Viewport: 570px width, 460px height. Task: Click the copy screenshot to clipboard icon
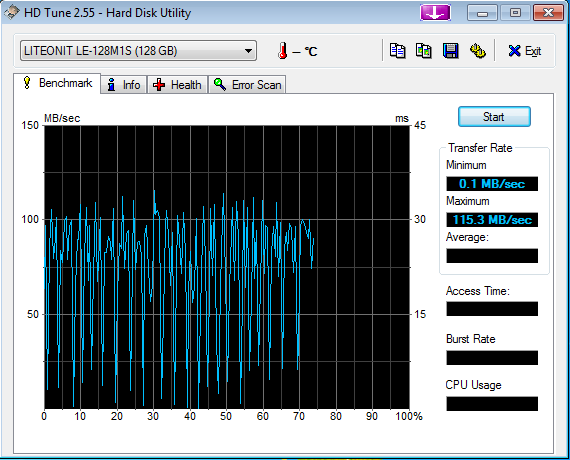(x=424, y=51)
